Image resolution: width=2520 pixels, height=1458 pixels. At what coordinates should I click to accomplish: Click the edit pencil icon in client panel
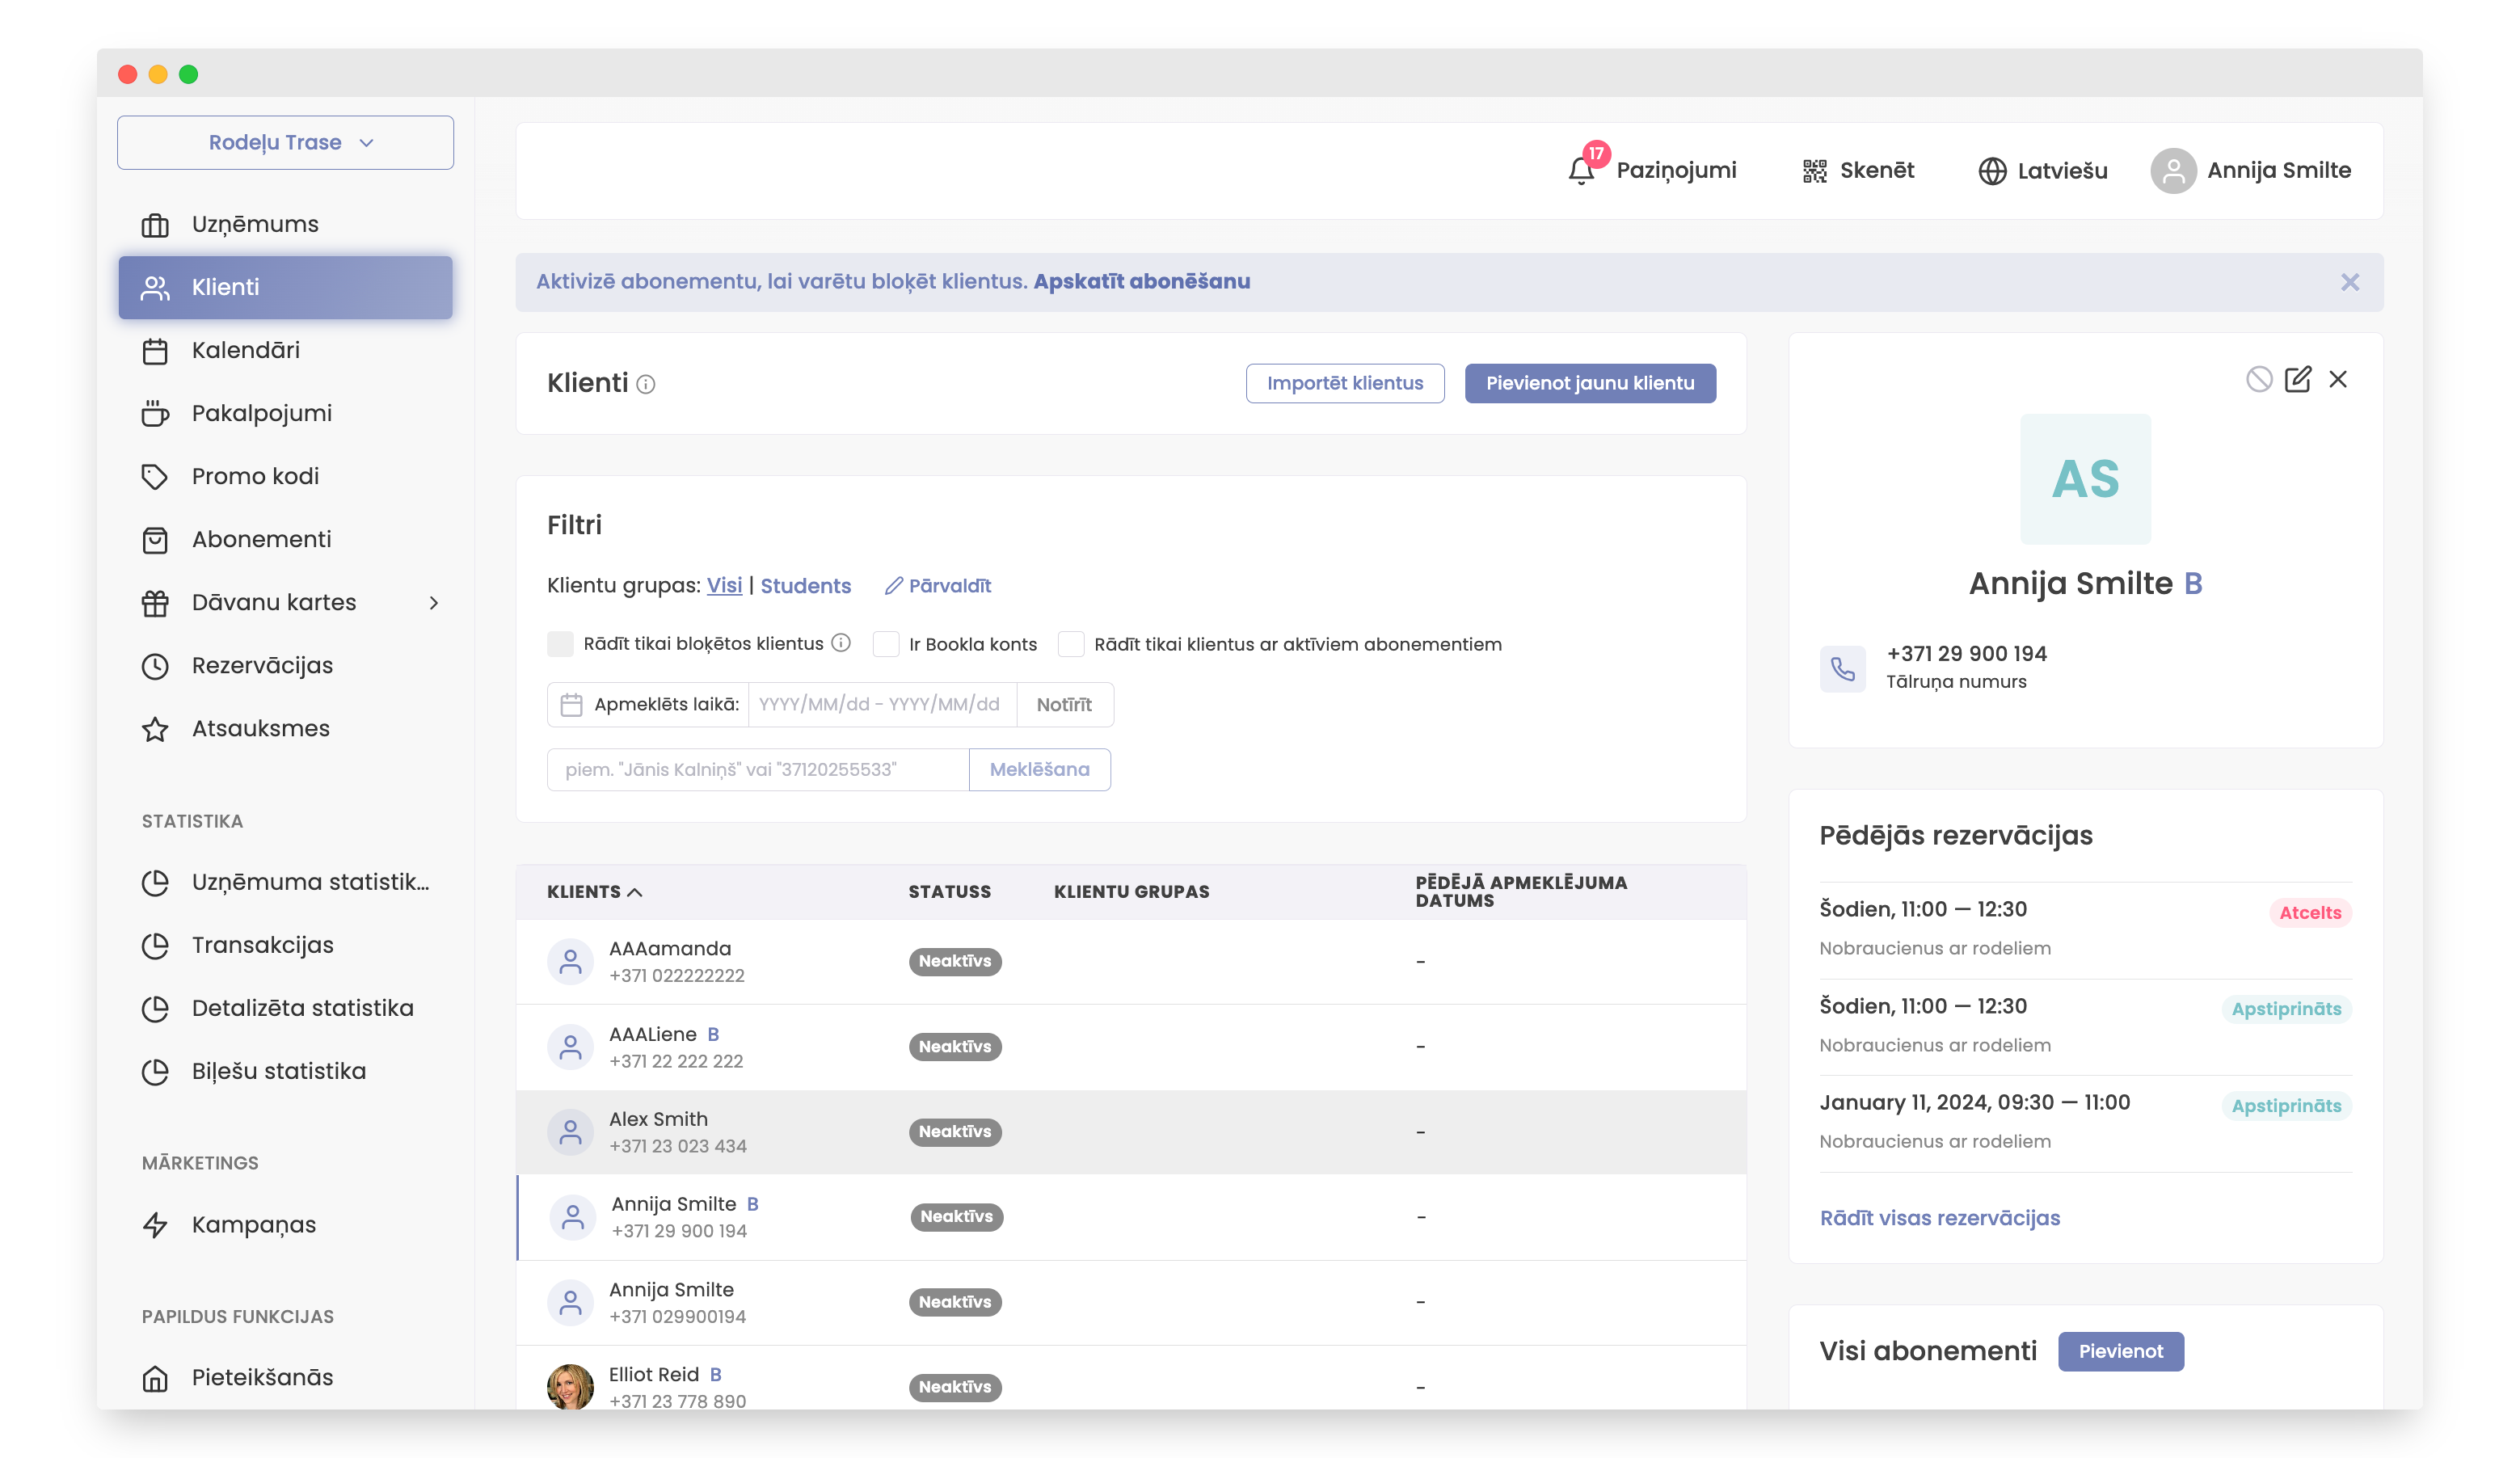2297,379
